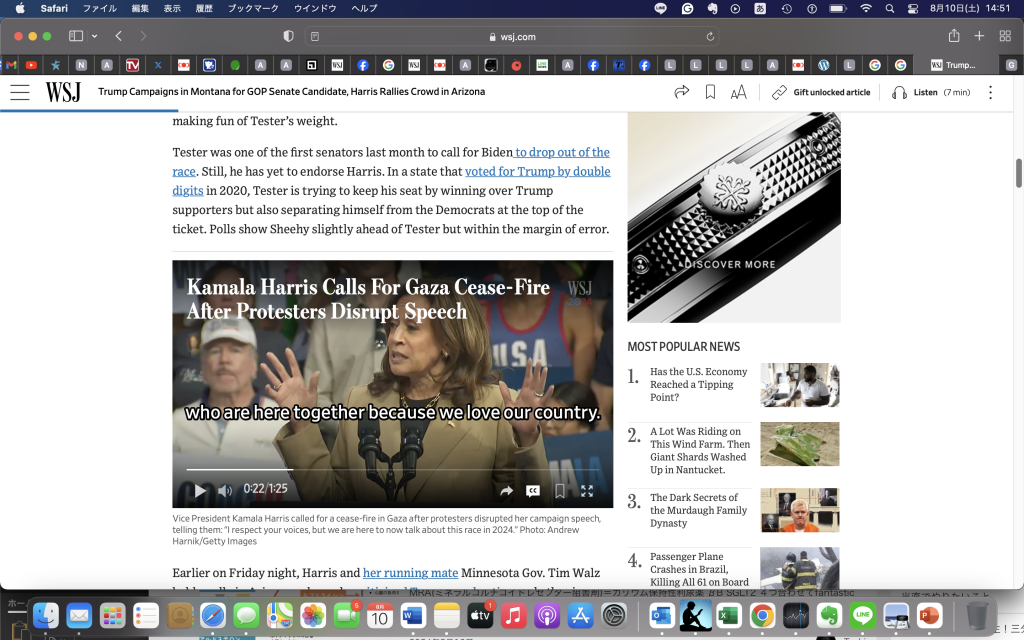This screenshot has height=640, width=1024.
Task: Open the three-dot more options menu
Action: pos(990,92)
